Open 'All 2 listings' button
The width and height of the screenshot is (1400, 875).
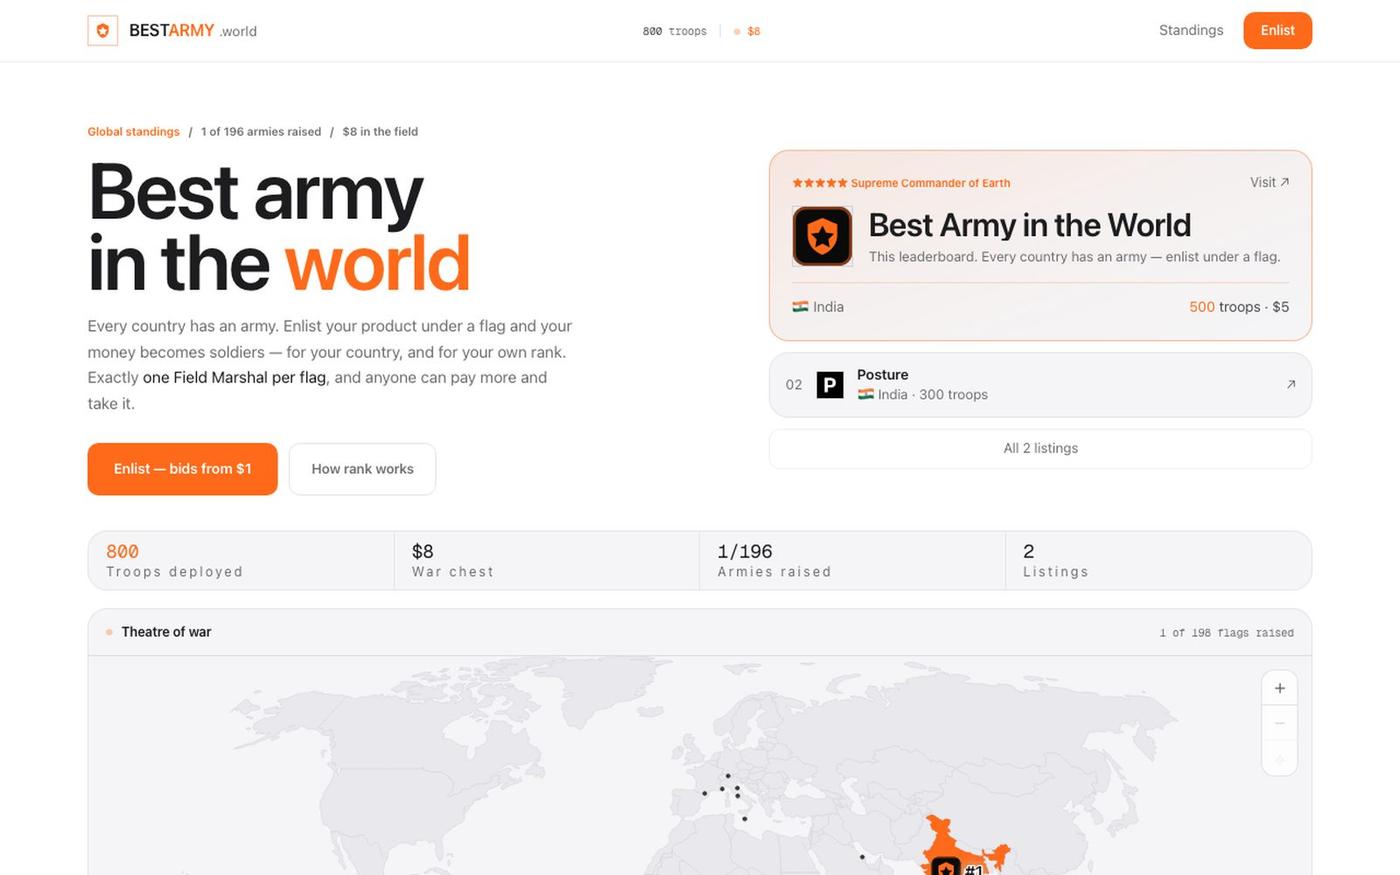point(1040,448)
